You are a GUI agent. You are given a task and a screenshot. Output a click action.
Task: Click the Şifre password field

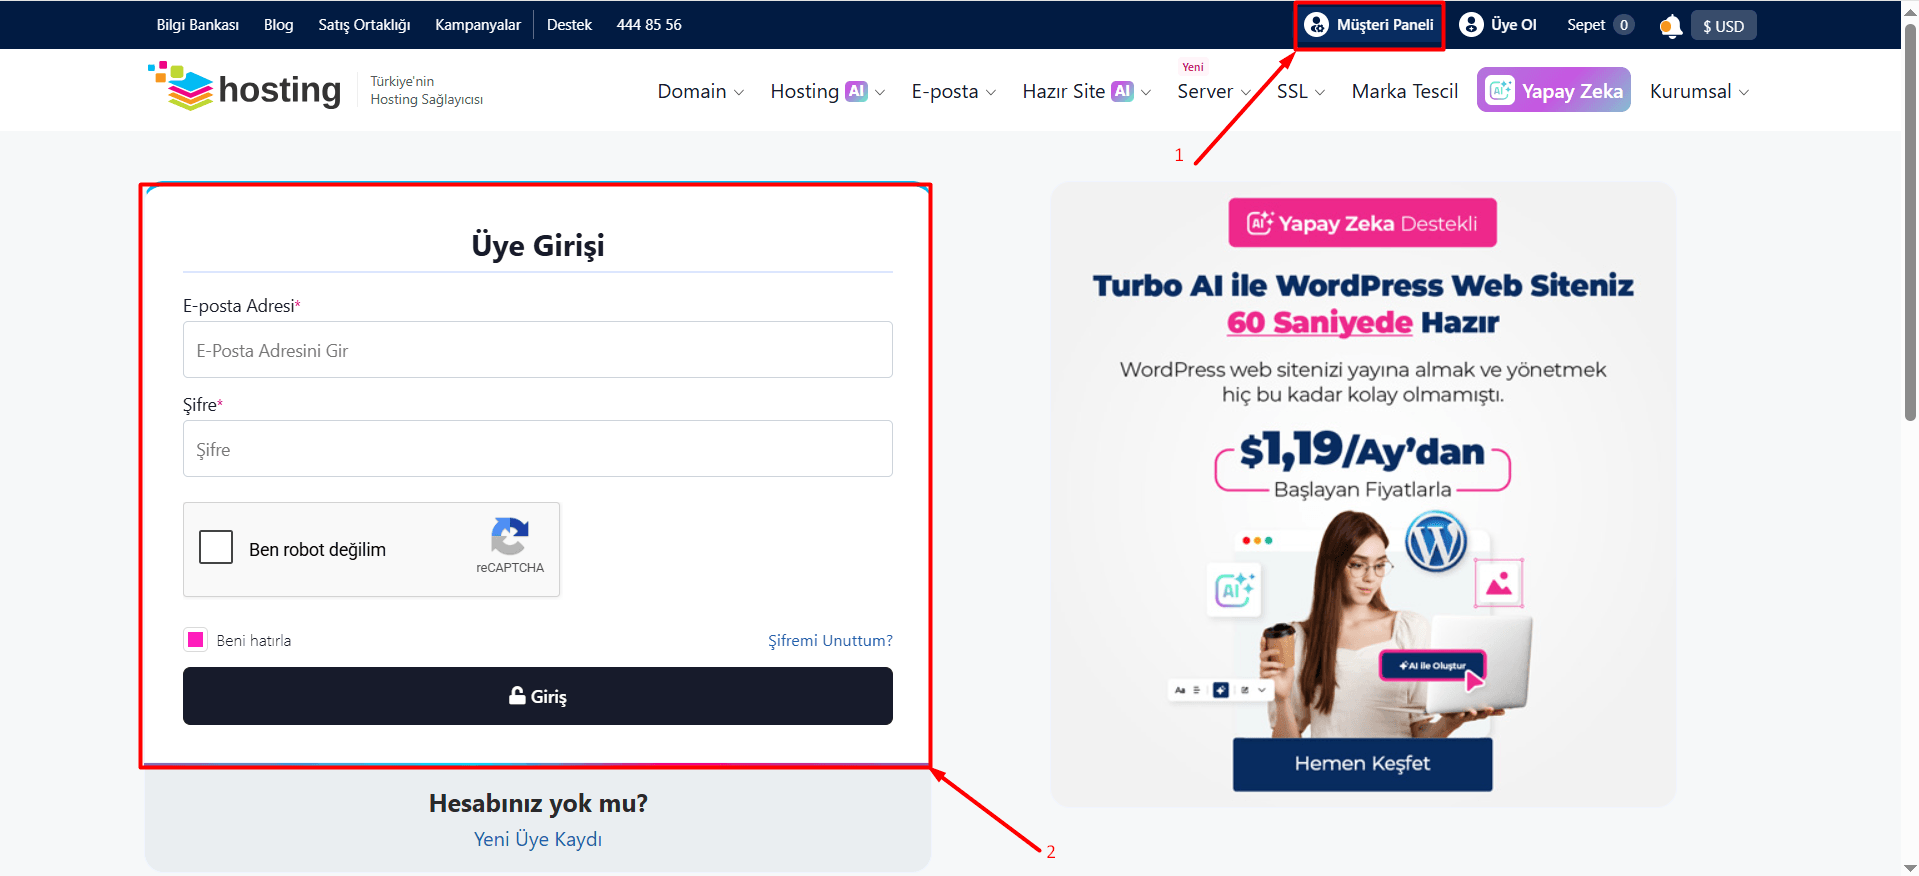(538, 448)
